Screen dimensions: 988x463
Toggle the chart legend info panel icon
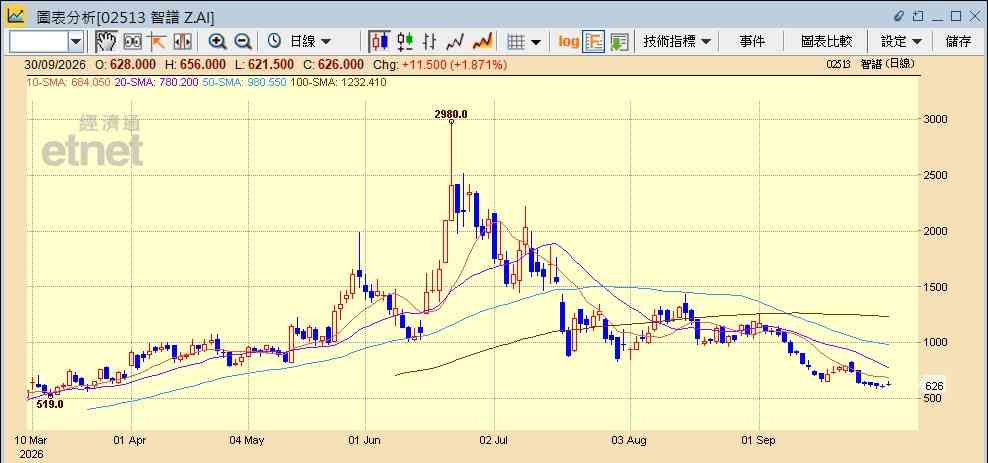(x=593, y=42)
